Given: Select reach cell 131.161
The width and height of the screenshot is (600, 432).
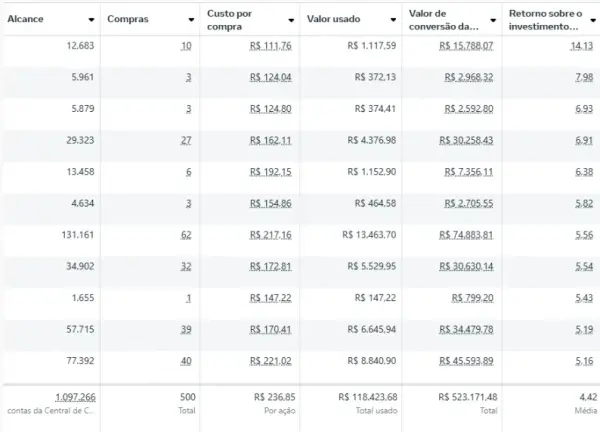Looking at the screenshot, I should (x=78, y=235).
